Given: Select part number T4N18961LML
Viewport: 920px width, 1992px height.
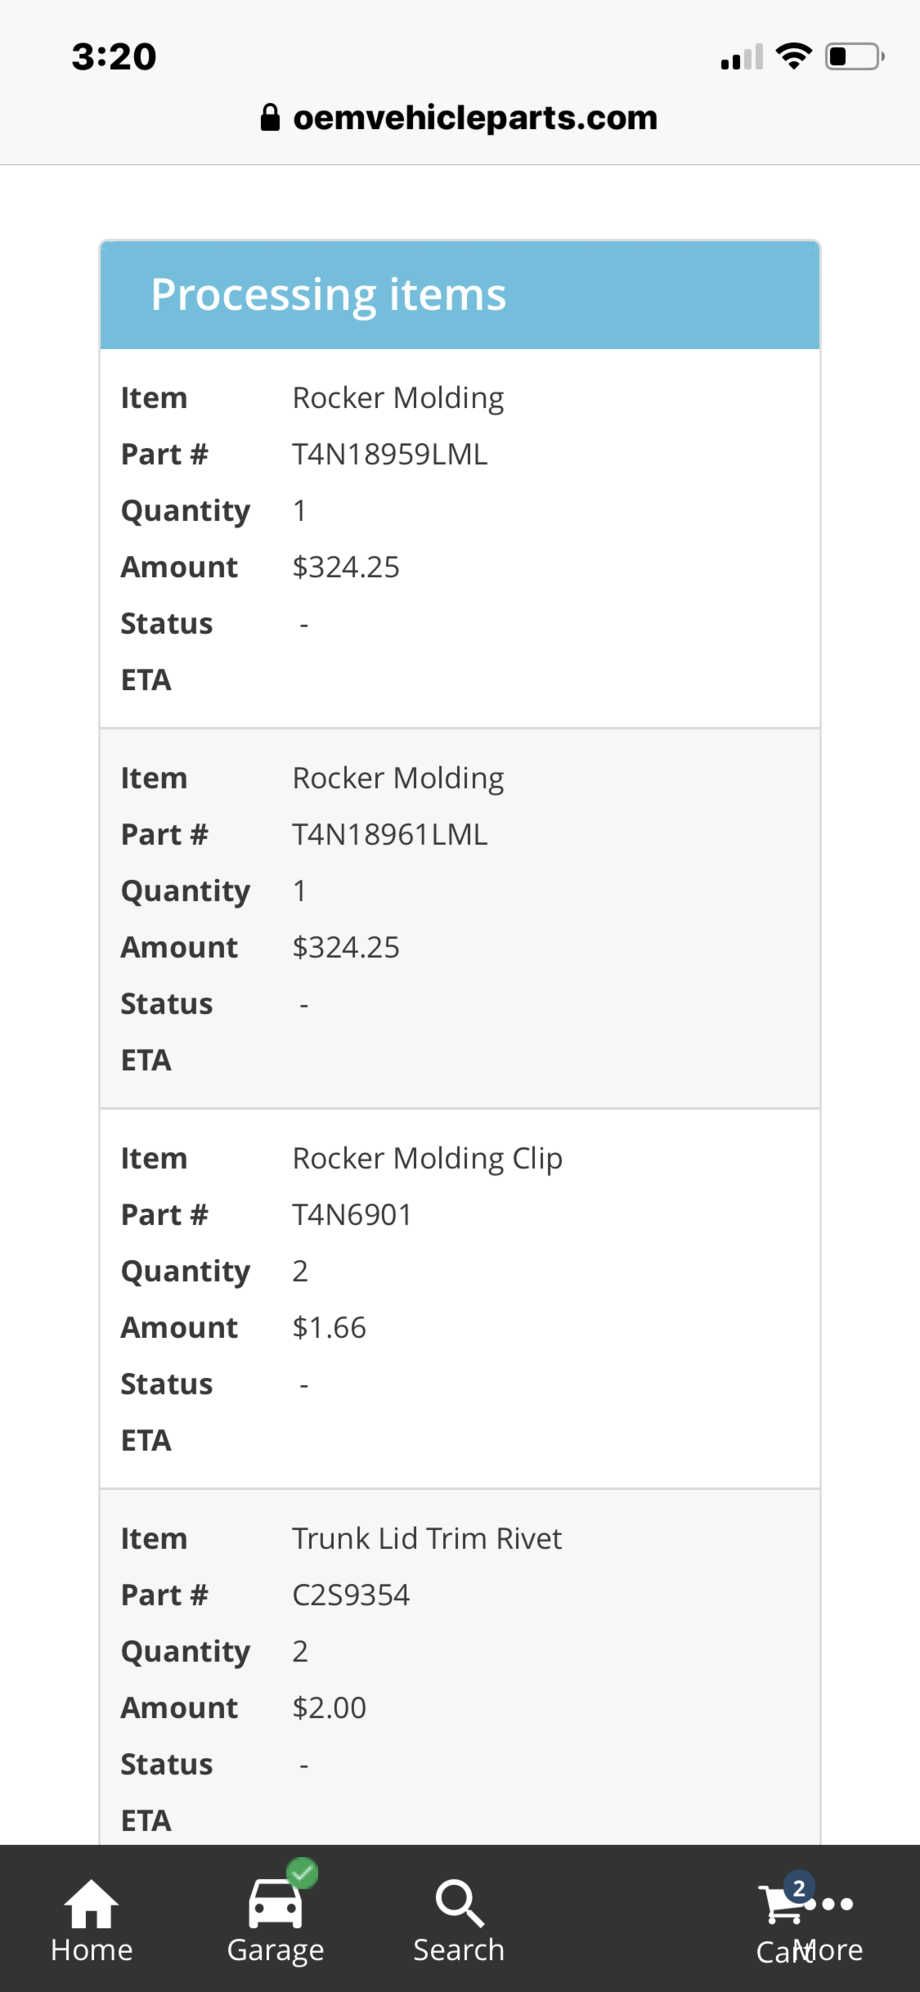Looking at the screenshot, I should (x=390, y=835).
